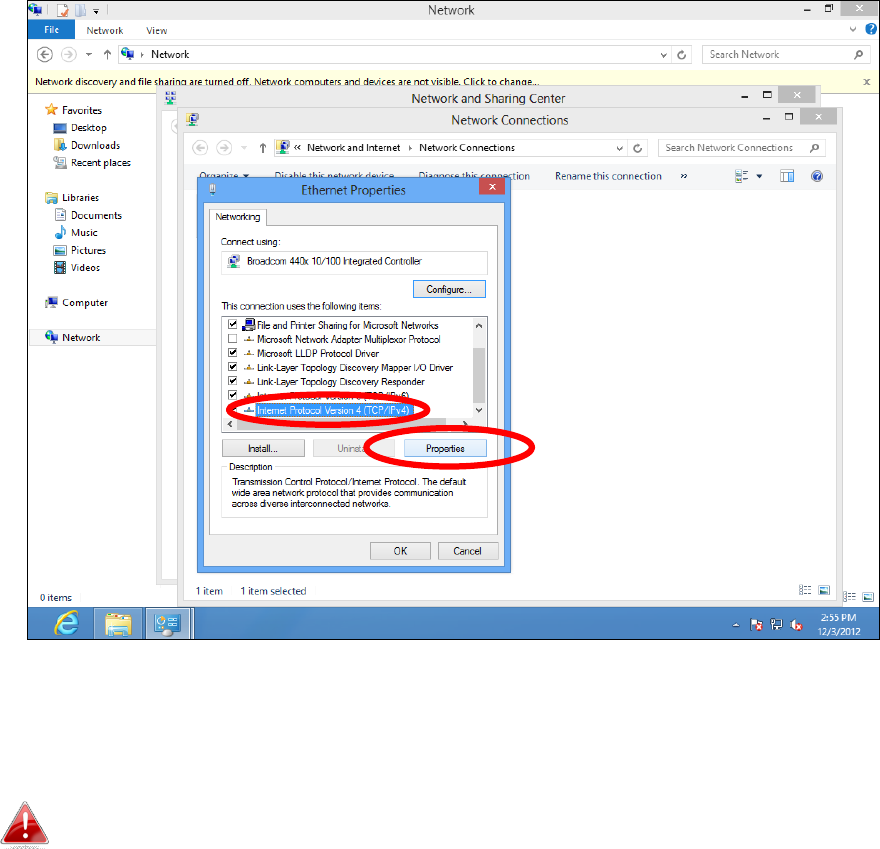Click the magnifier in Search Network Connections
The width and height of the screenshot is (880, 849).
(x=814, y=148)
